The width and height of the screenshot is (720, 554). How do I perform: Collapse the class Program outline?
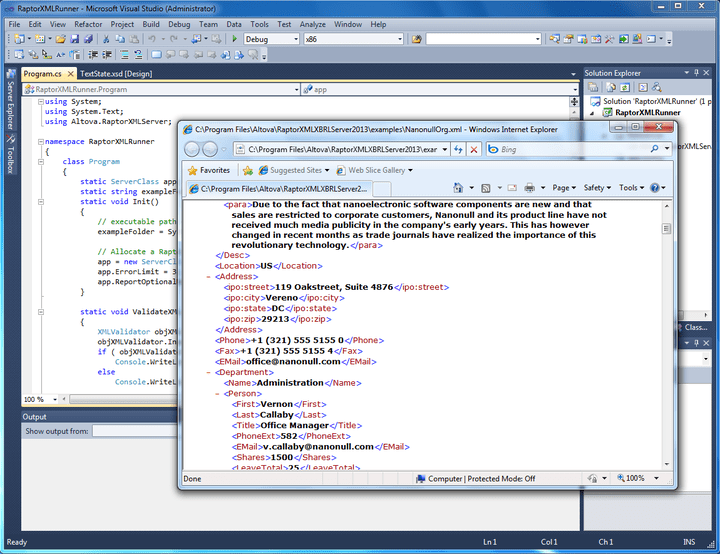pyautogui.click(x=41, y=162)
